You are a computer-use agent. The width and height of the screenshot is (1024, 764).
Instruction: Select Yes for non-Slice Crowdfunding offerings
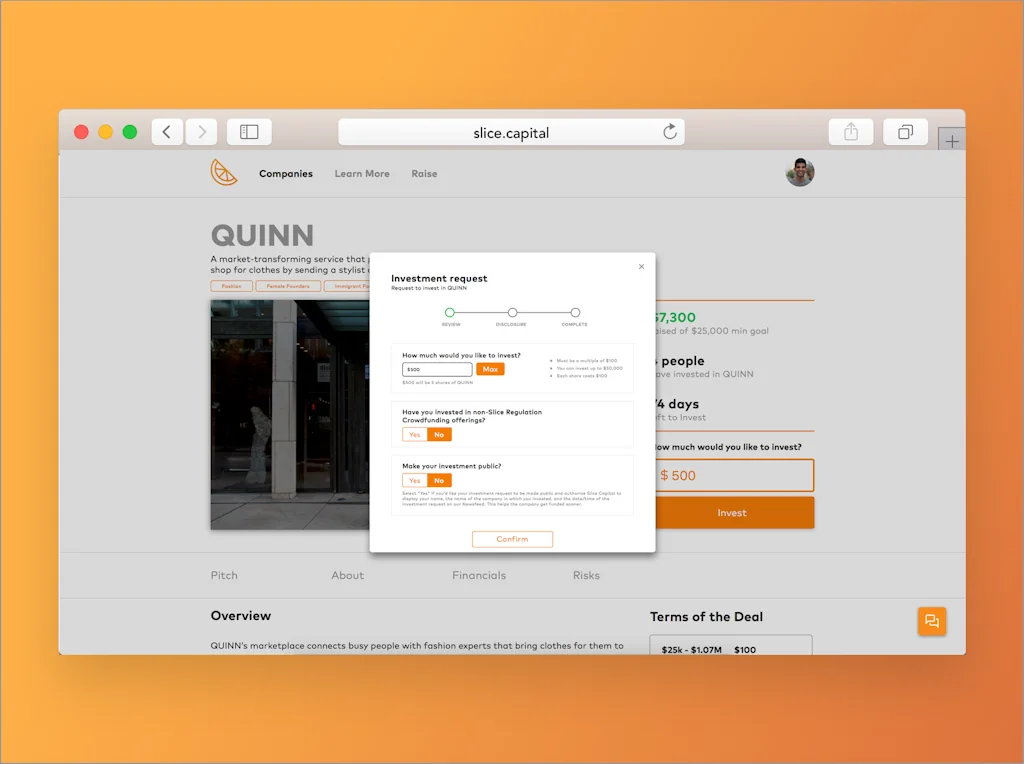[x=414, y=434]
